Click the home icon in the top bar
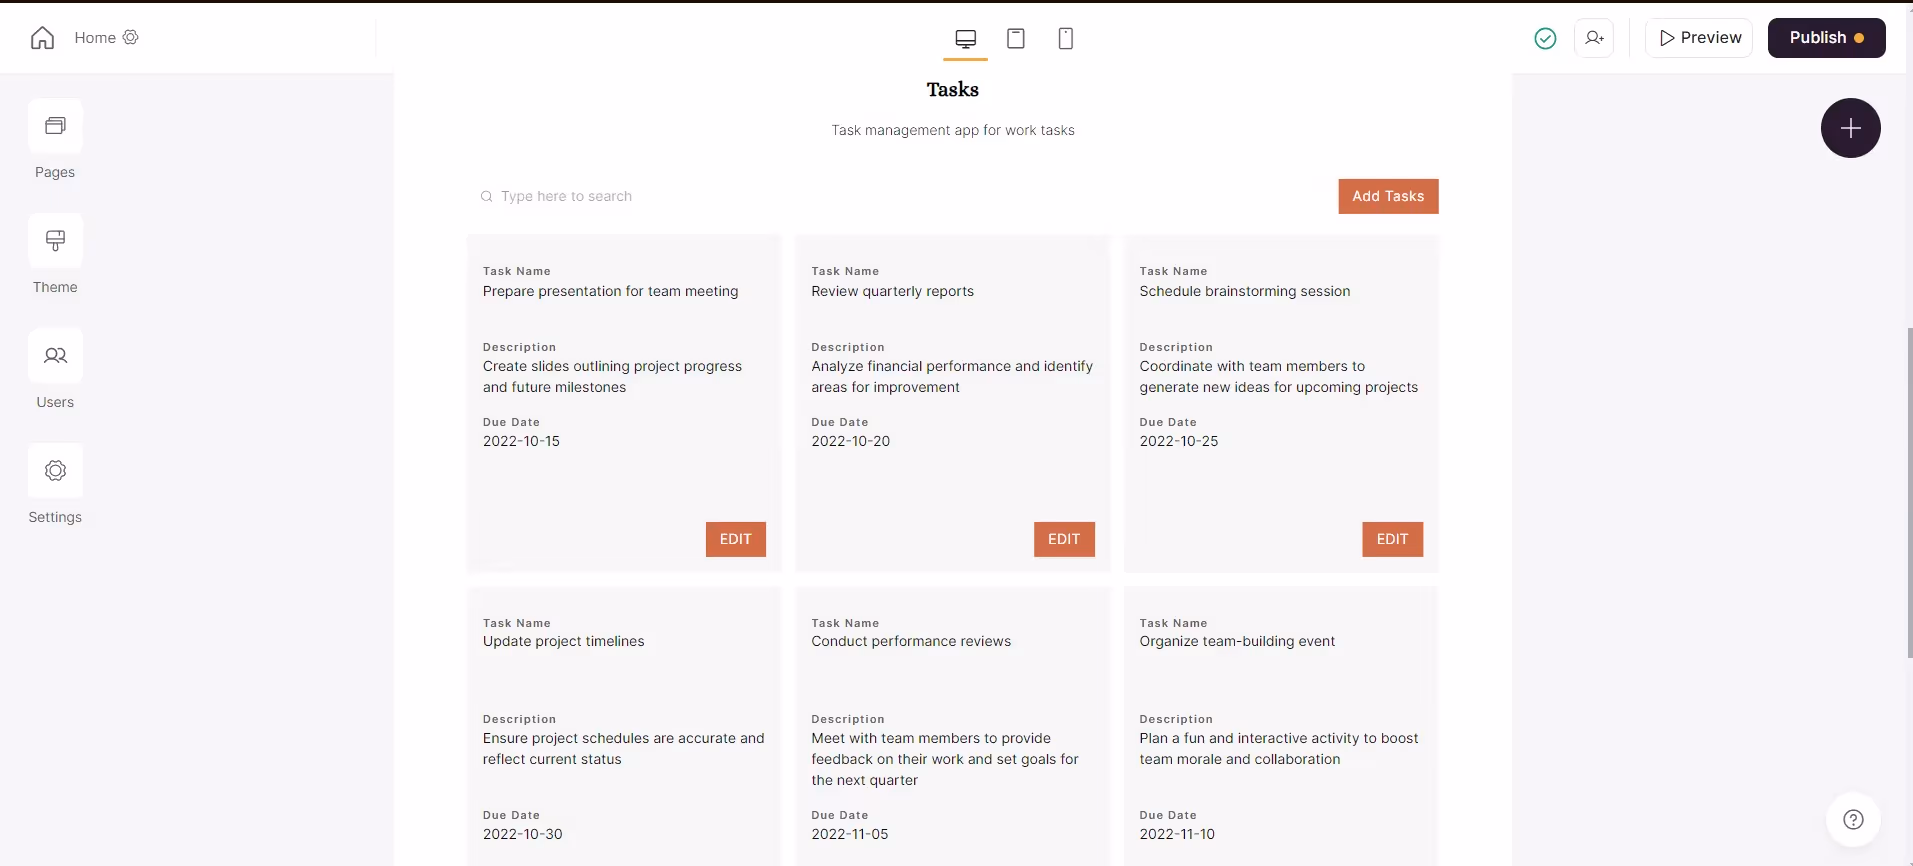The width and height of the screenshot is (1913, 866). point(42,38)
